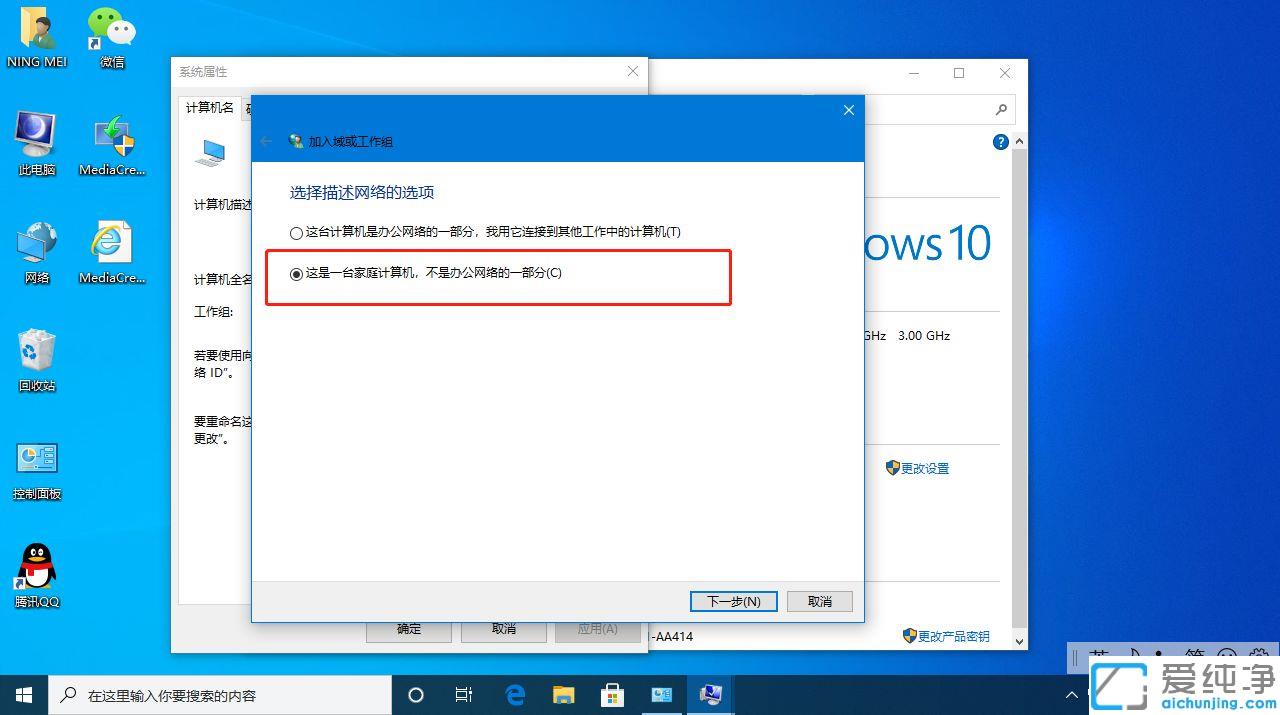Click the scroll-down arrow on the System window
This screenshot has width=1280, height=715.
[x=1018, y=641]
